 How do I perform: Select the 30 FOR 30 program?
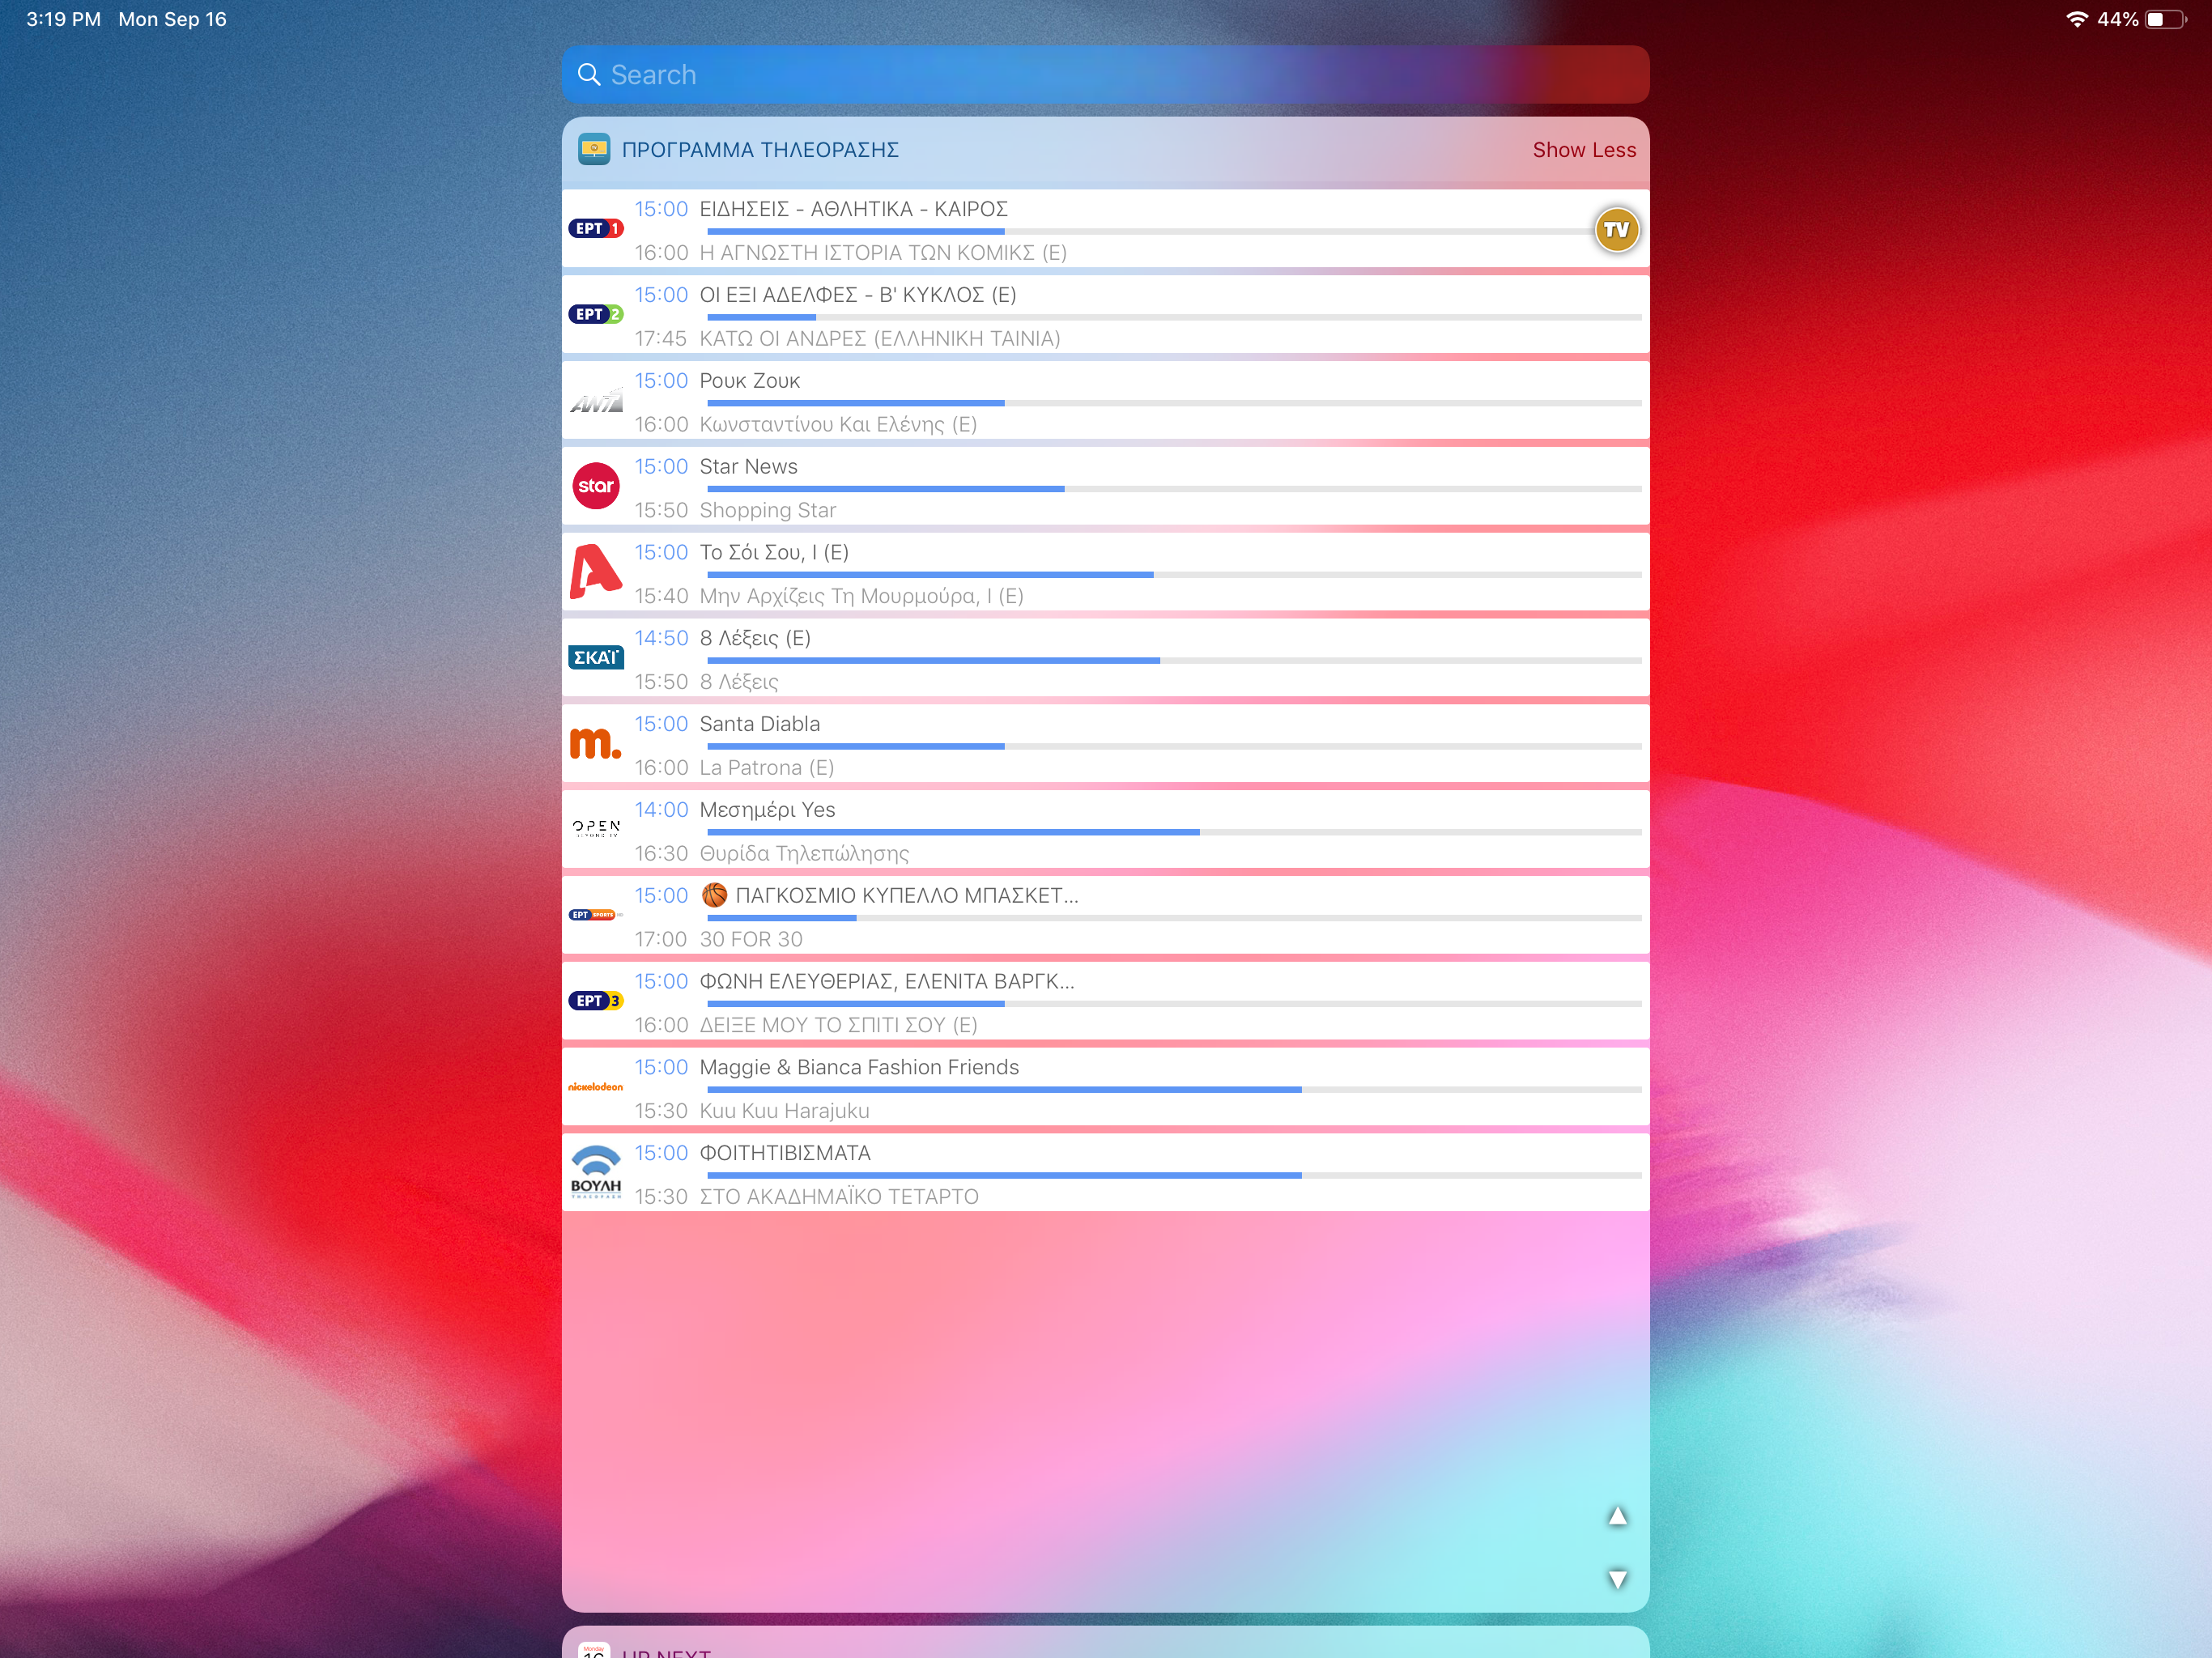click(751, 940)
